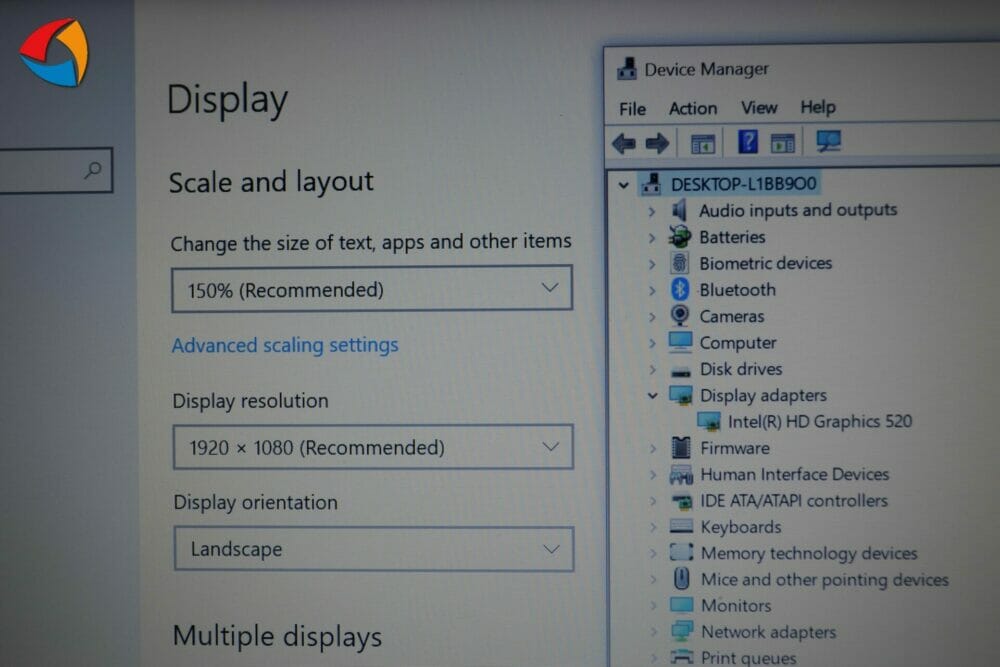Click the Device Manager title bar icon
The height and width of the screenshot is (667, 1000).
pos(627,69)
